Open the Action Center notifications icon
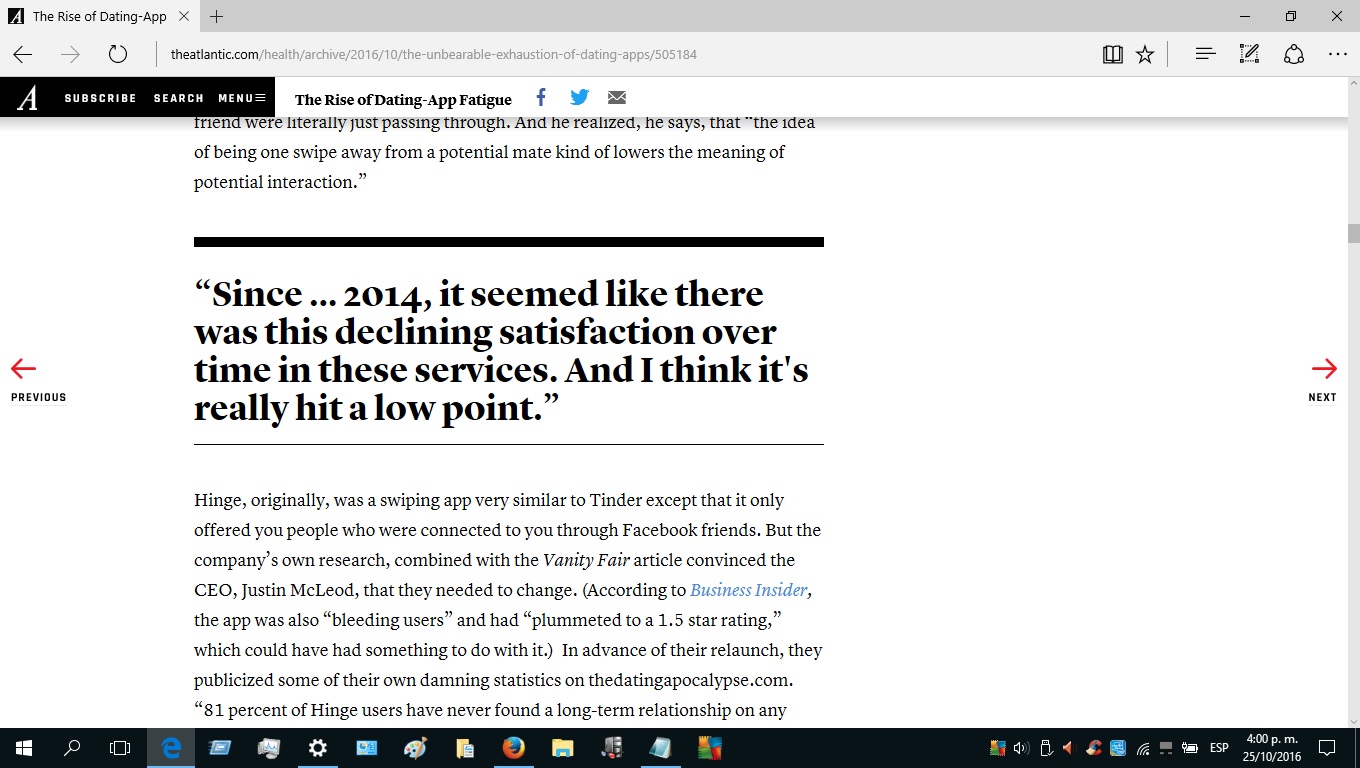This screenshot has width=1360, height=768. pos(1327,748)
